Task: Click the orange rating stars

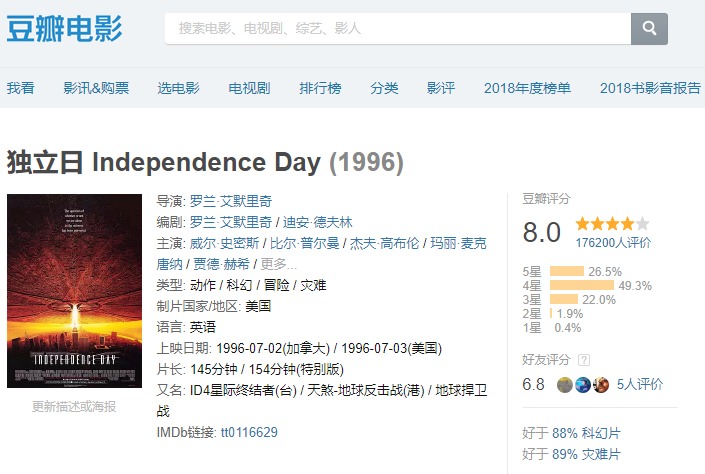Action: [612, 224]
